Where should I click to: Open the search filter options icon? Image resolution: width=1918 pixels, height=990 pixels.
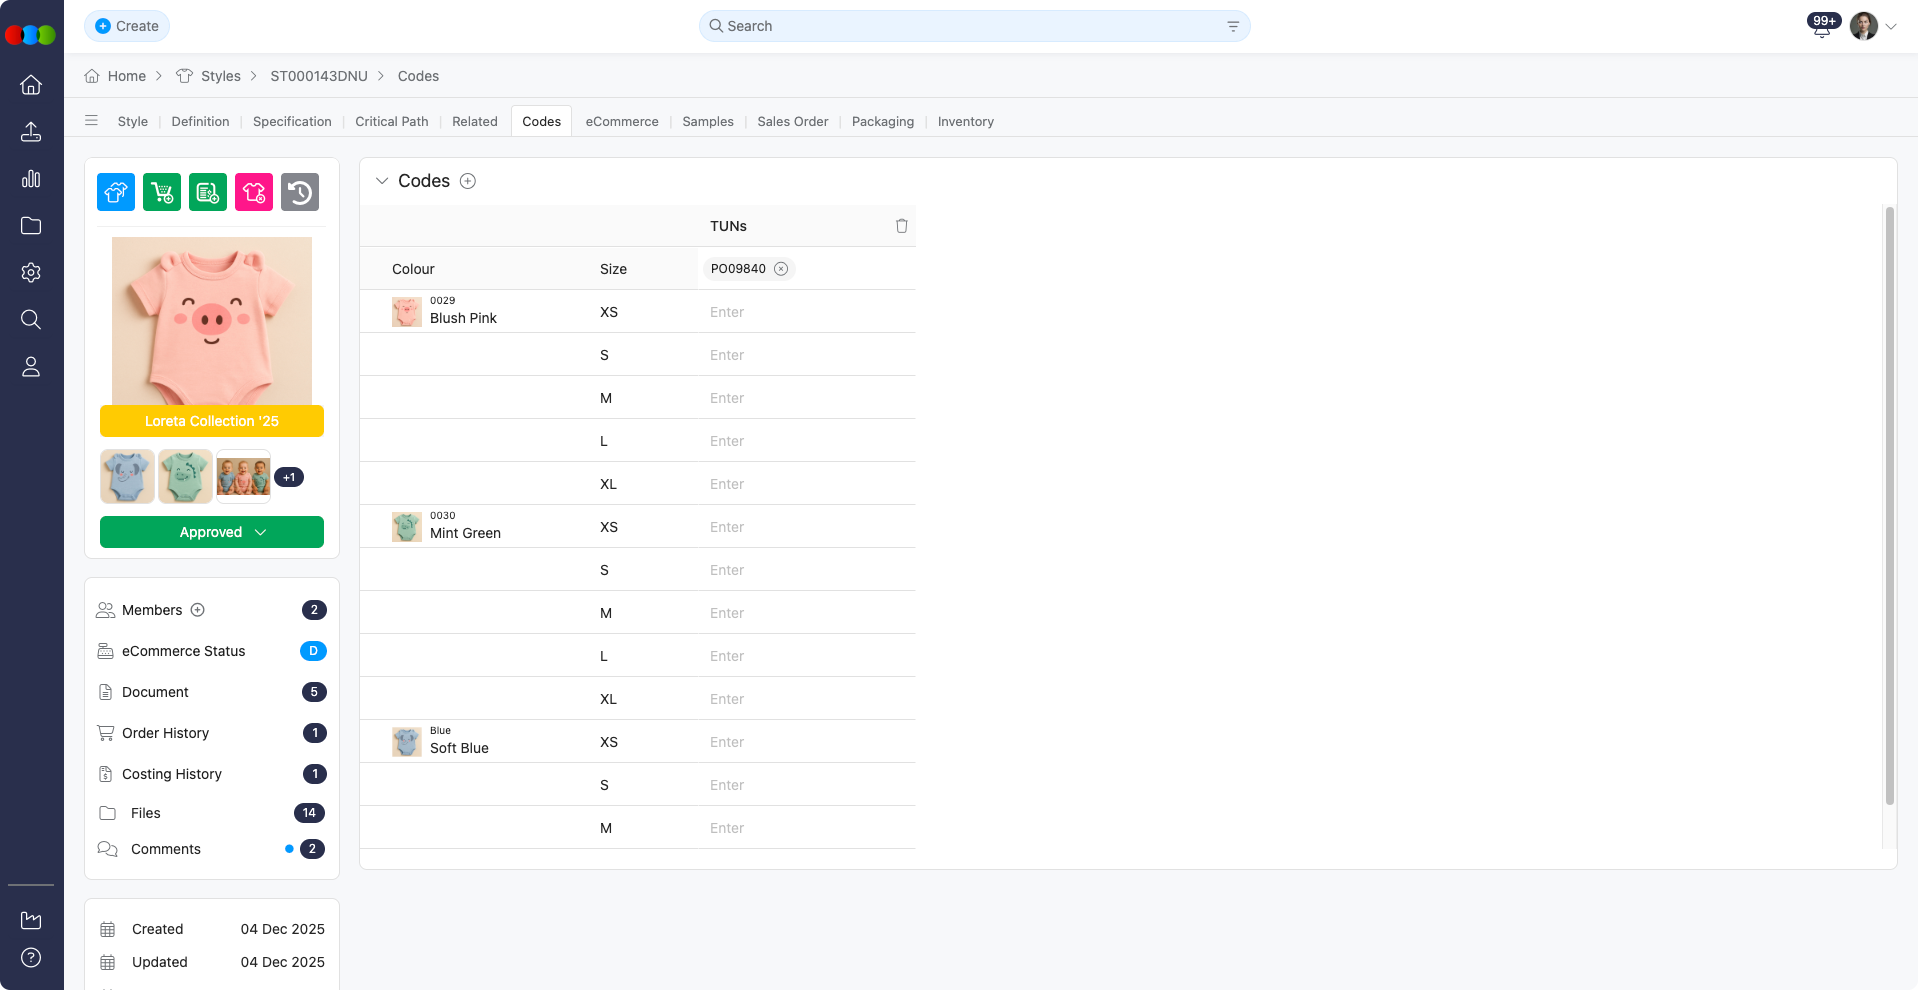tap(1233, 26)
